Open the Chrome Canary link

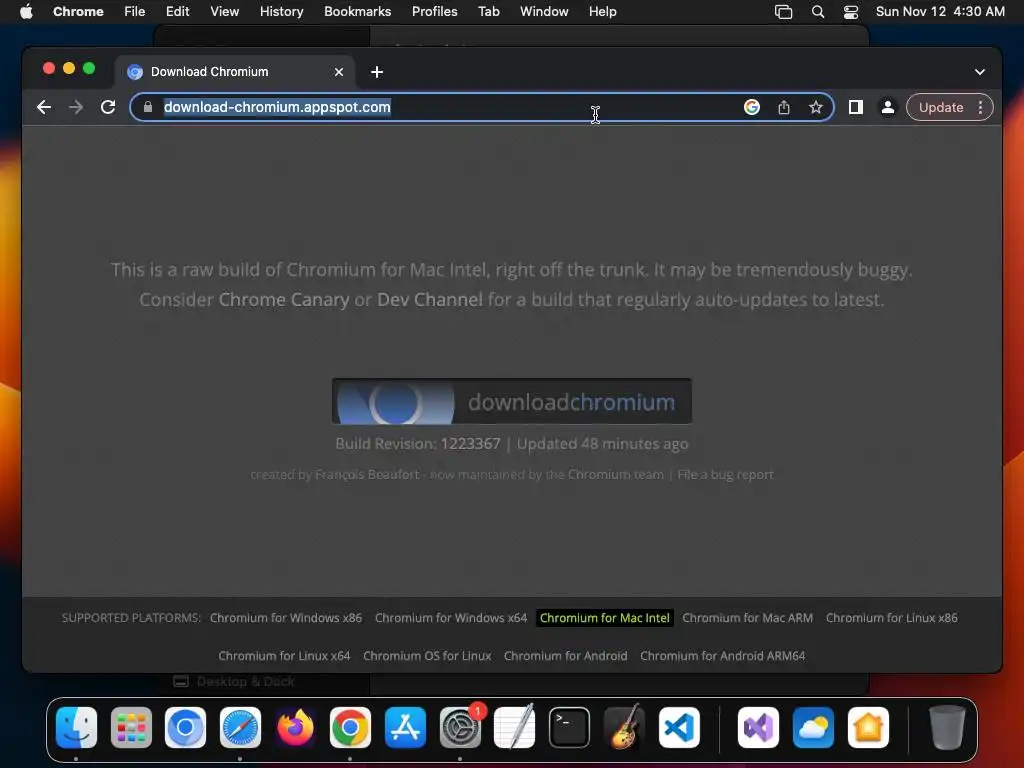click(283, 300)
